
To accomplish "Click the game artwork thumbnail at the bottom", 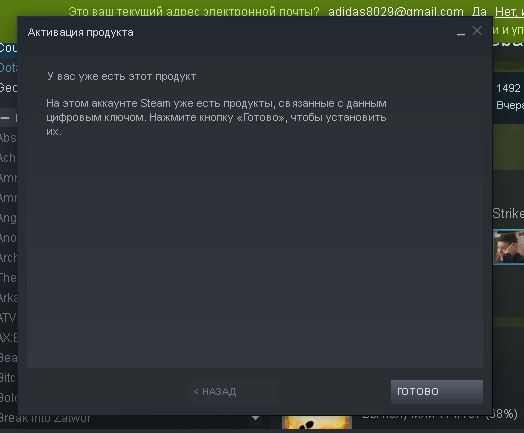I will [317, 422].
